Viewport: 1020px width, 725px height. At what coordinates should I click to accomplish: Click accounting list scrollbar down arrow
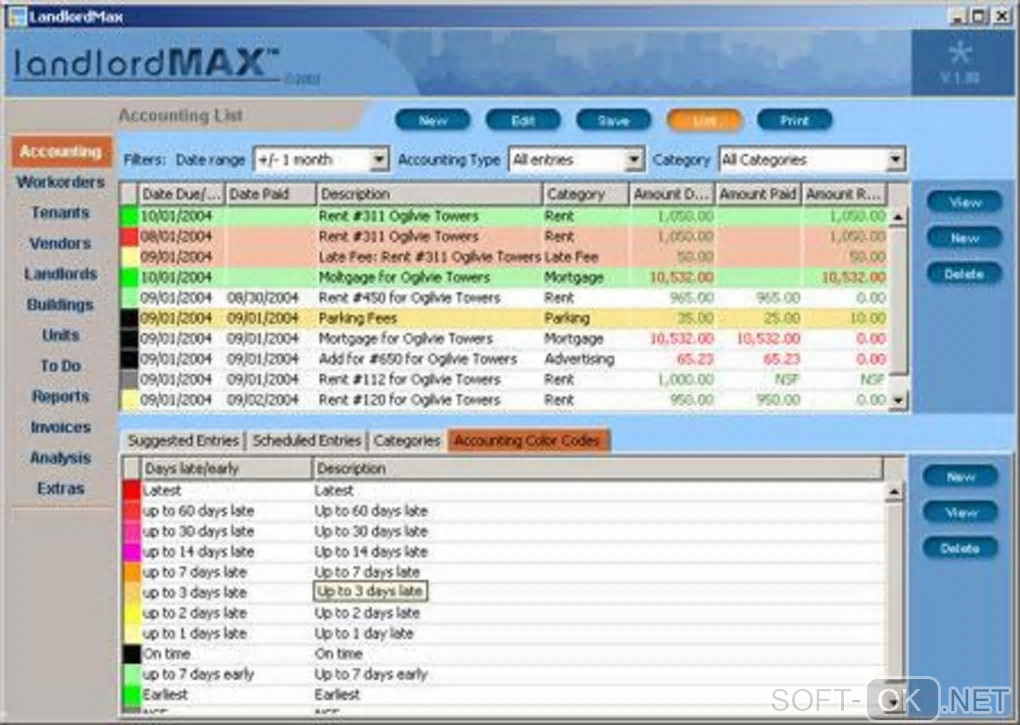pos(898,401)
